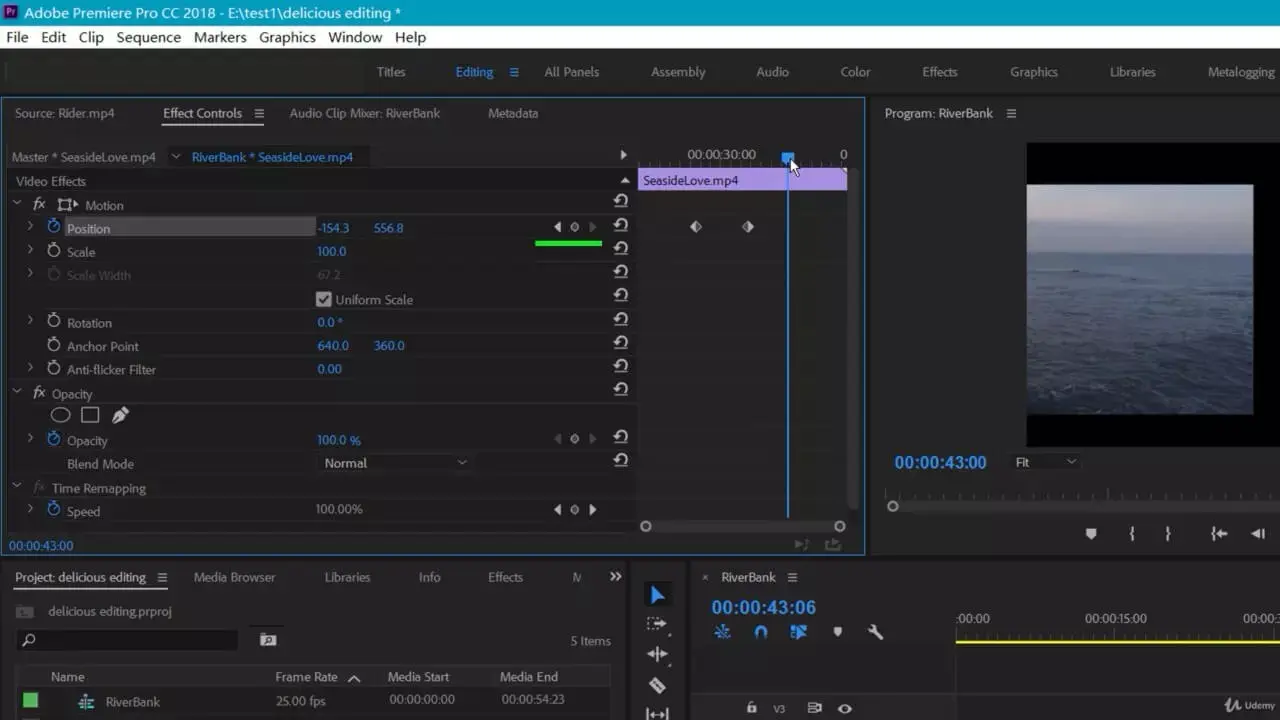Reset the Rotation parameter
Screen dimensions: 1280x720
[x=620, y=319]
